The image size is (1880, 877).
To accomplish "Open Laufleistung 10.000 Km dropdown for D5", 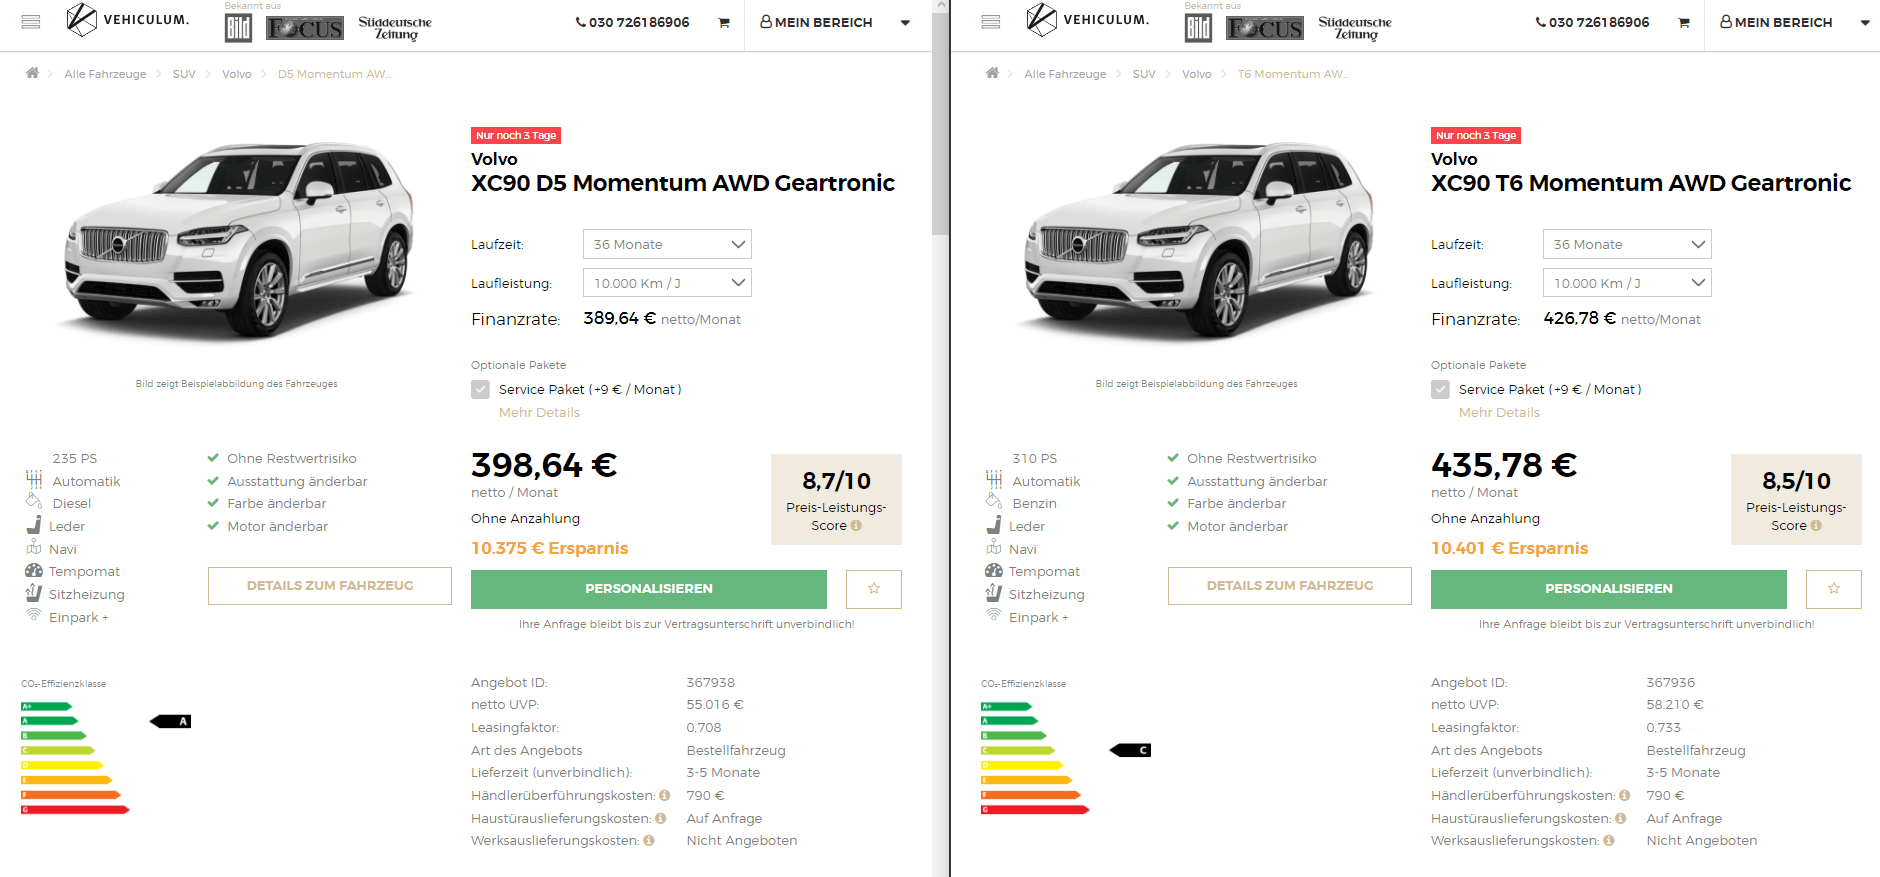I will click(x=667, y=283).
